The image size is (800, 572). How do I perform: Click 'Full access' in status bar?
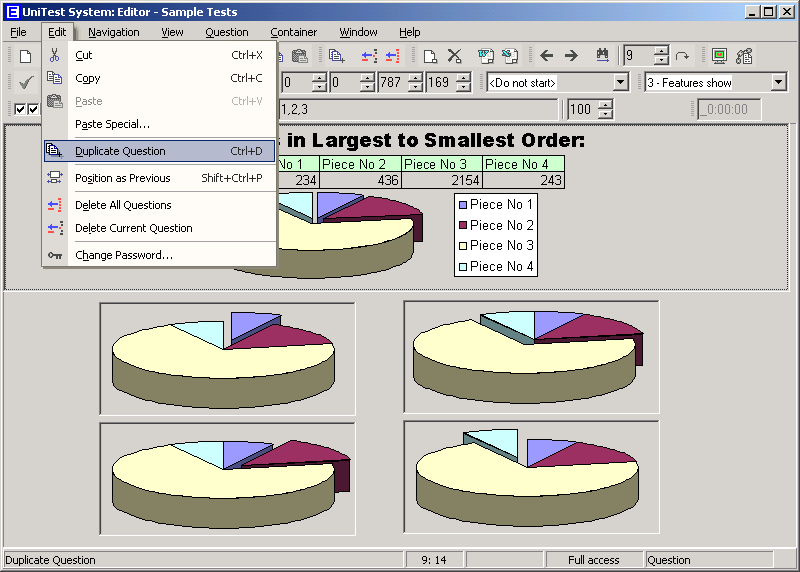[593, 560]
